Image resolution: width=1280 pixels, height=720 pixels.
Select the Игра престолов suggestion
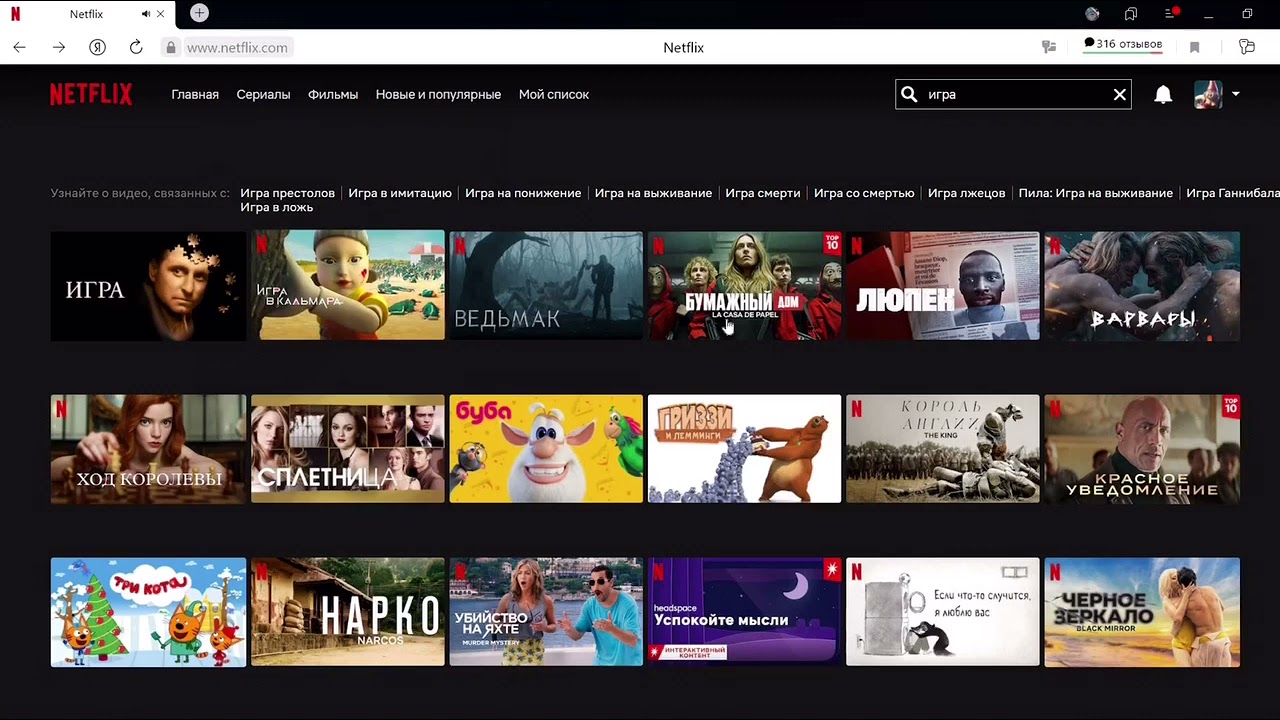(287, 193)
